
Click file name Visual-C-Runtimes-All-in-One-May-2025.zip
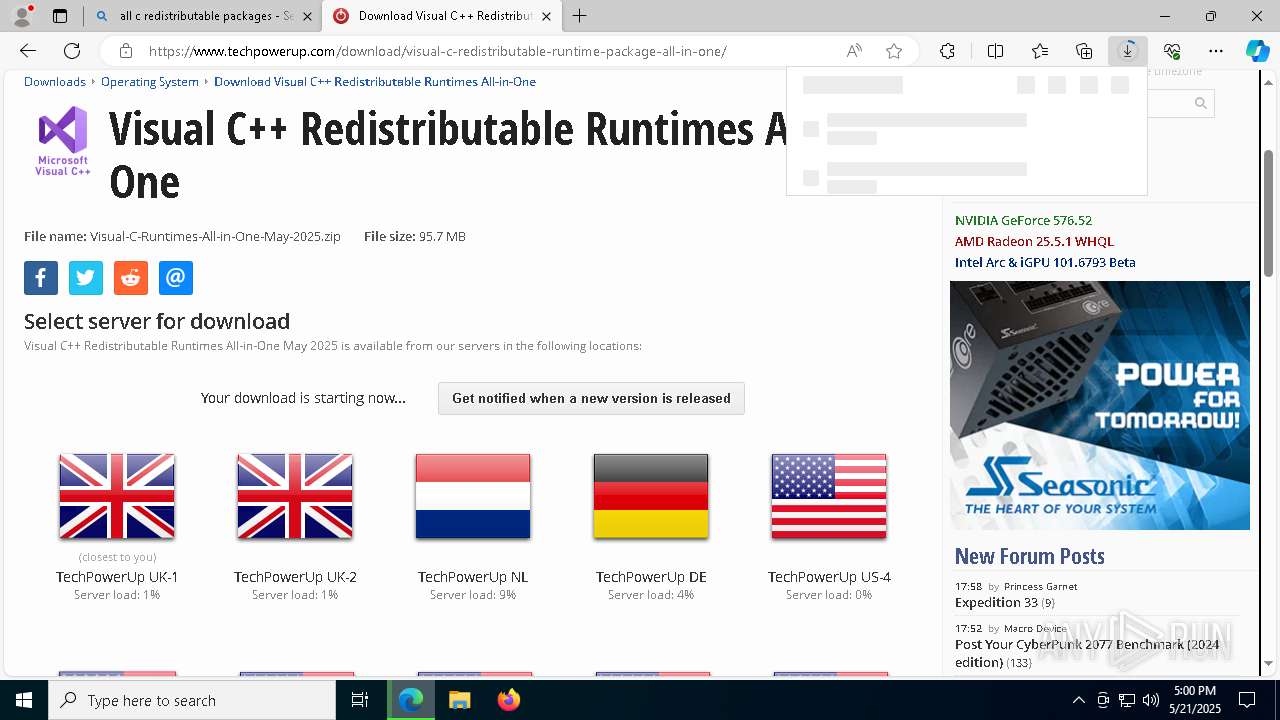point(215,237)
